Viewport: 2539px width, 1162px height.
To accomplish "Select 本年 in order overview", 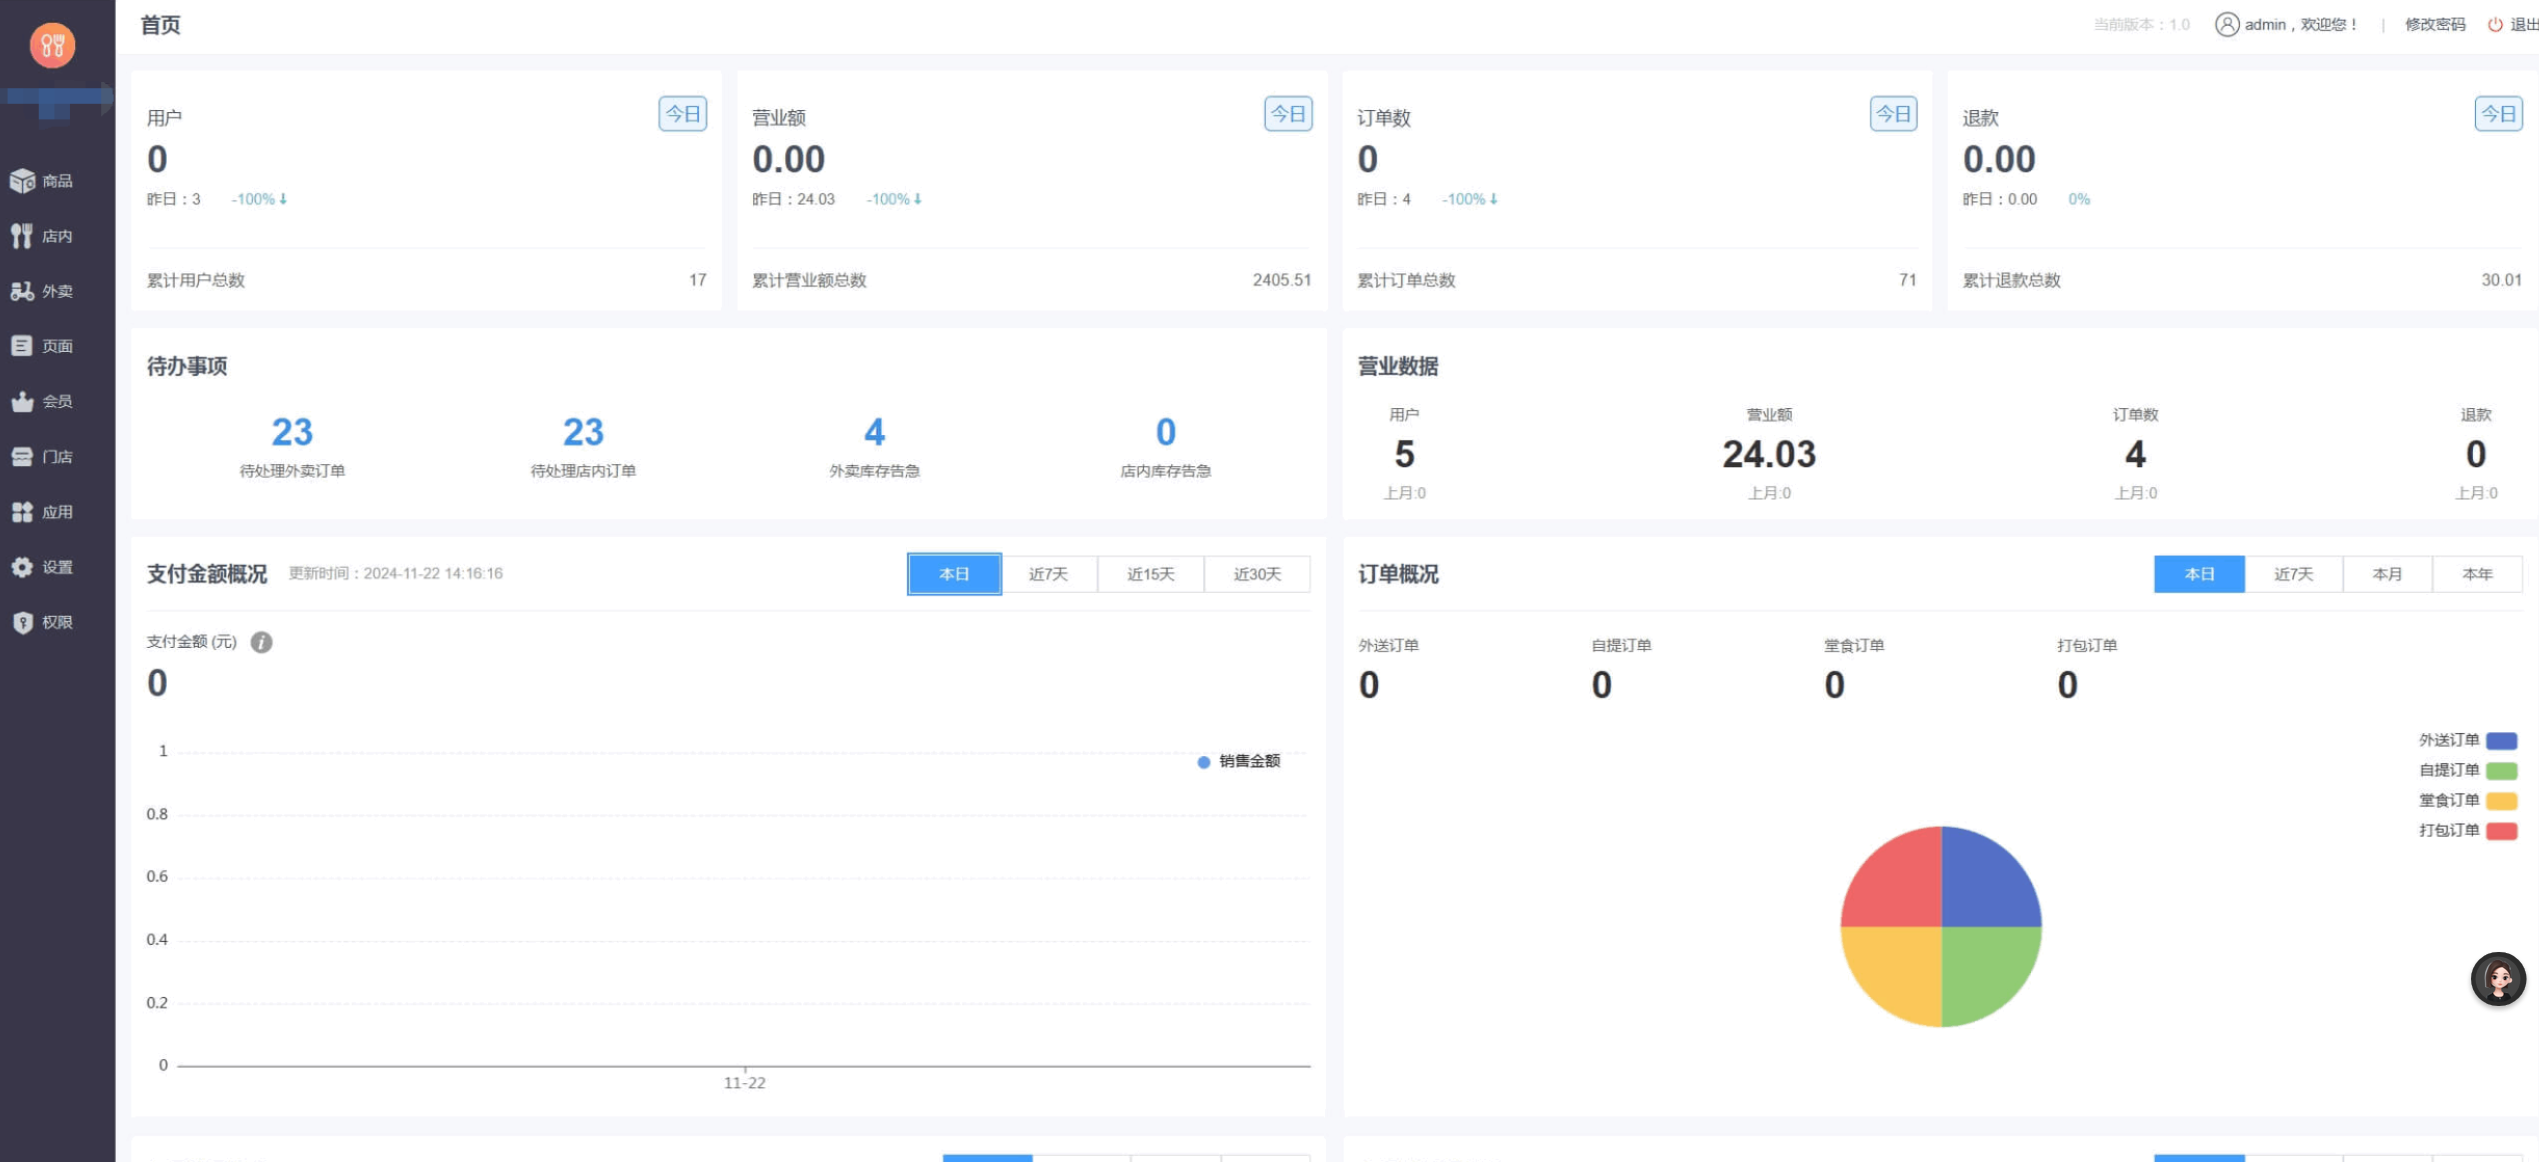I will (x=2476, y=574).
